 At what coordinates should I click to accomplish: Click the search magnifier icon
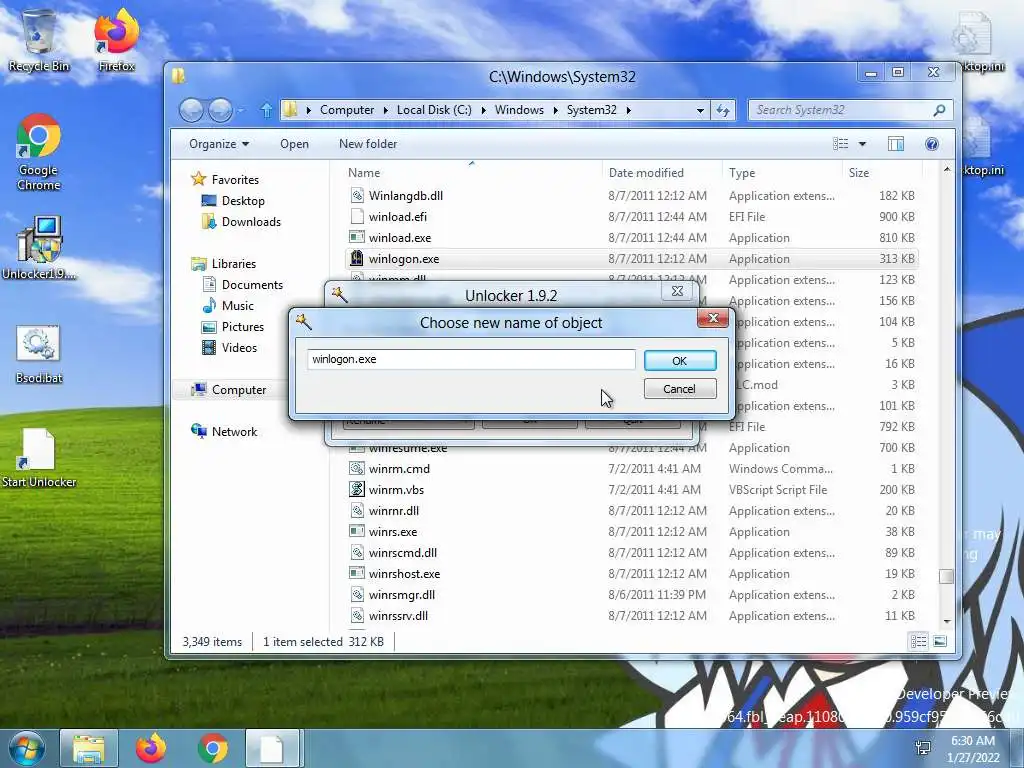point(939,110)
